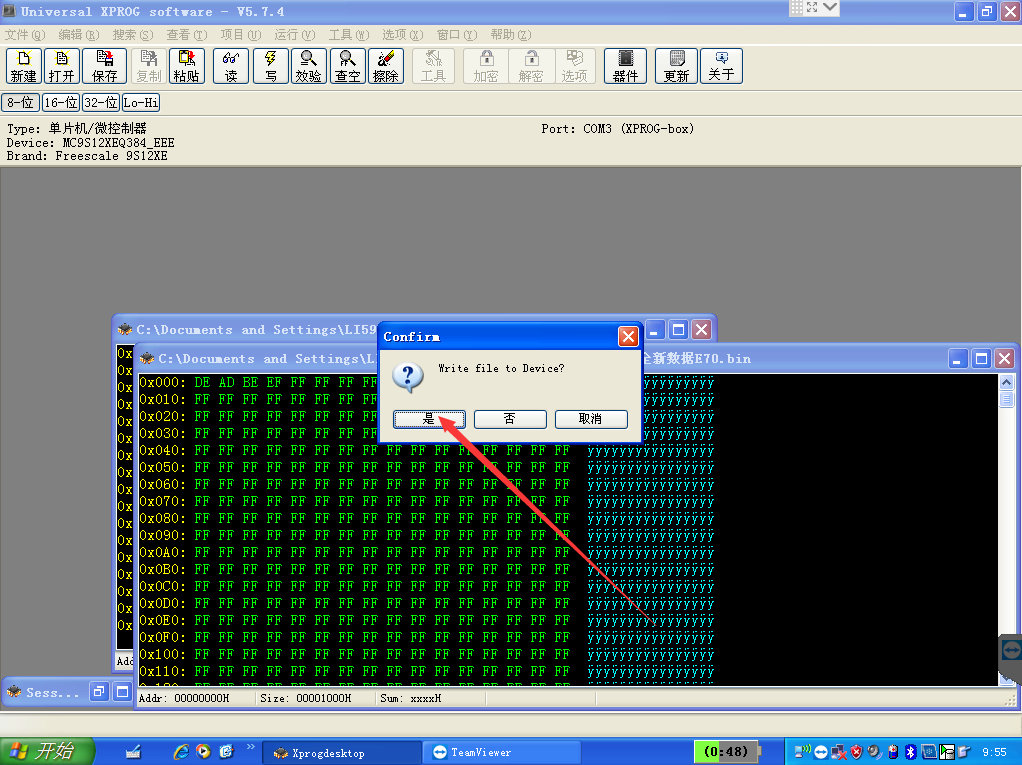Click the 查空 (Blank check) toolbar icon
The height and width of the screenshot is (765, 1022).
pyautogui.click(x=347, y=66)
